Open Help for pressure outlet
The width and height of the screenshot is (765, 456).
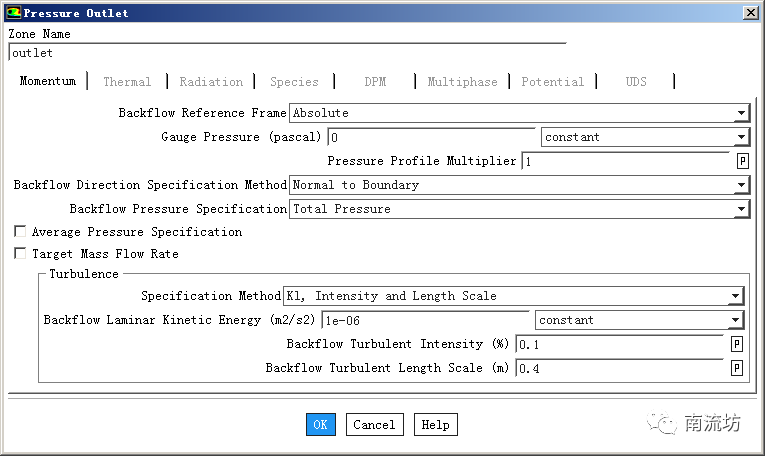coord(435,424)
